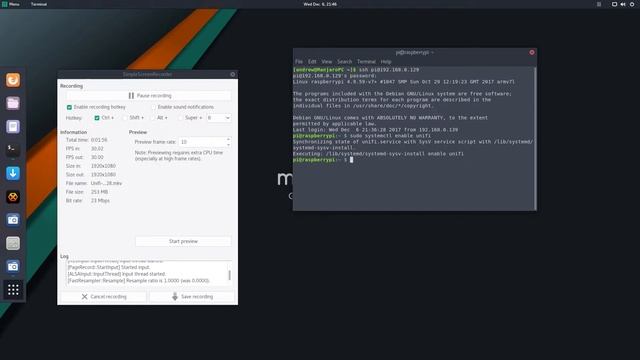
Task: Open the Terminal menu in the terminal window
Action: pos(366,62)
